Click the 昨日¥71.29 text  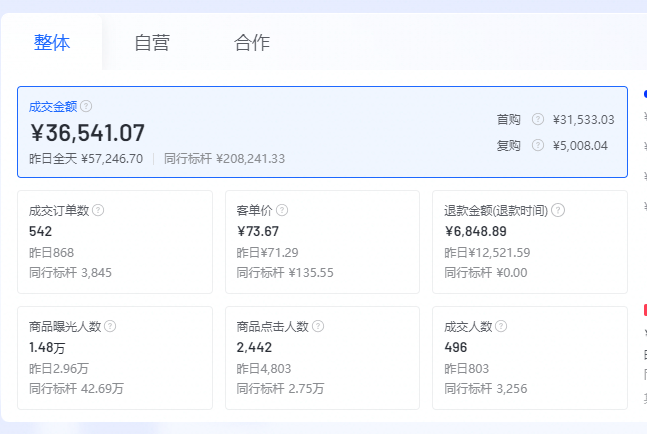coord(267,252)
